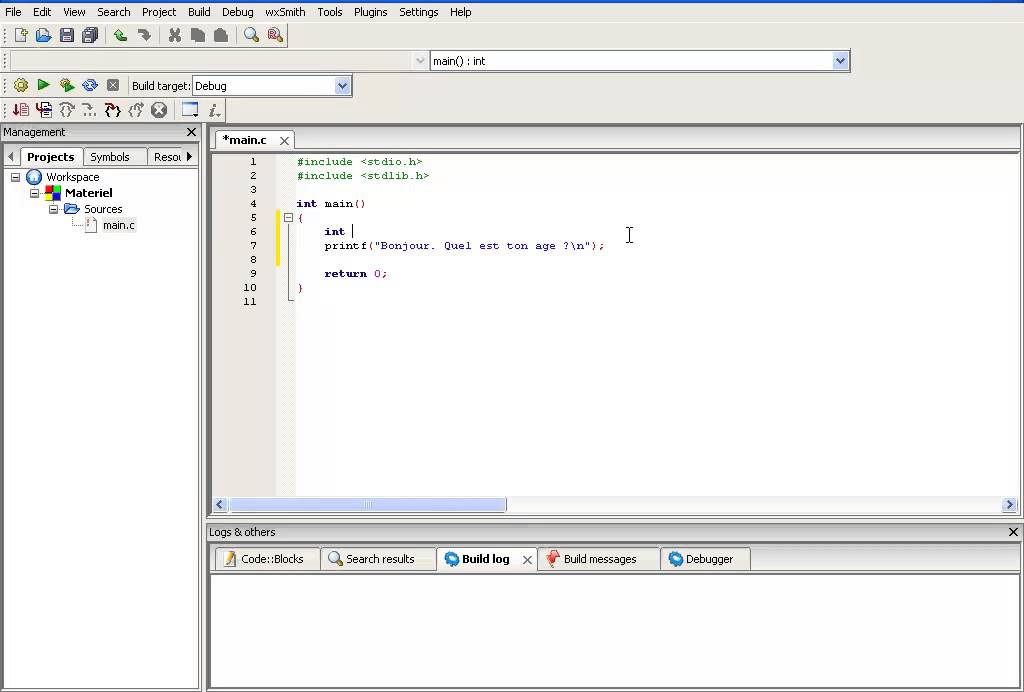Click the editor scroll right arrow
This screenshot has width=1024, height=692.
click(1010, 505)
